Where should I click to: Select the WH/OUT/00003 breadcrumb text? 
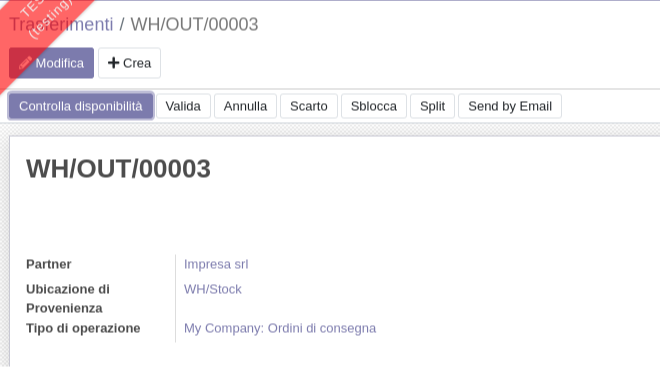(194, 24)
